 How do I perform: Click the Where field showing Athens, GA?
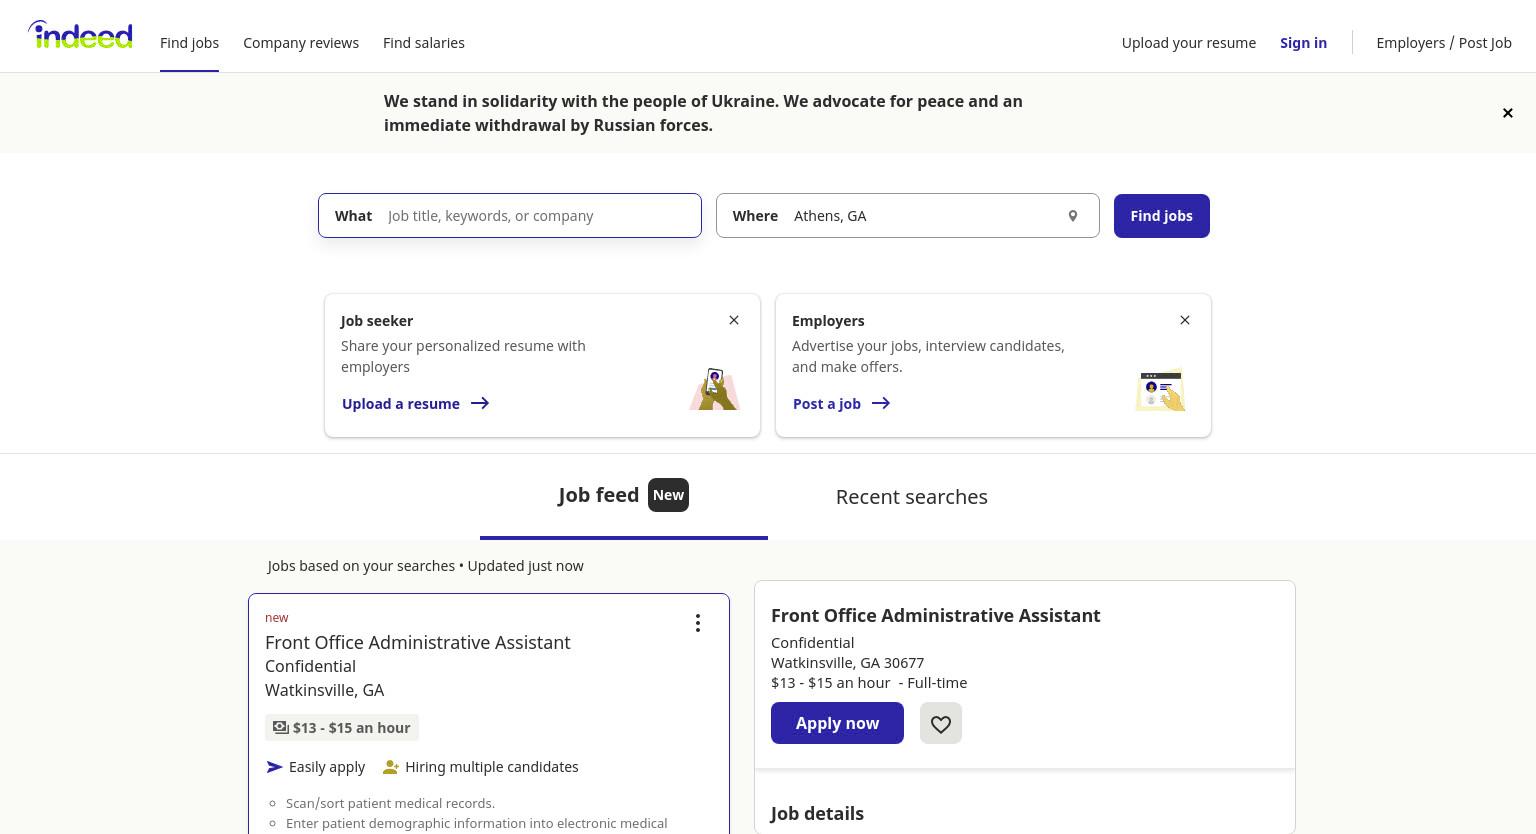tap(908, 216)
